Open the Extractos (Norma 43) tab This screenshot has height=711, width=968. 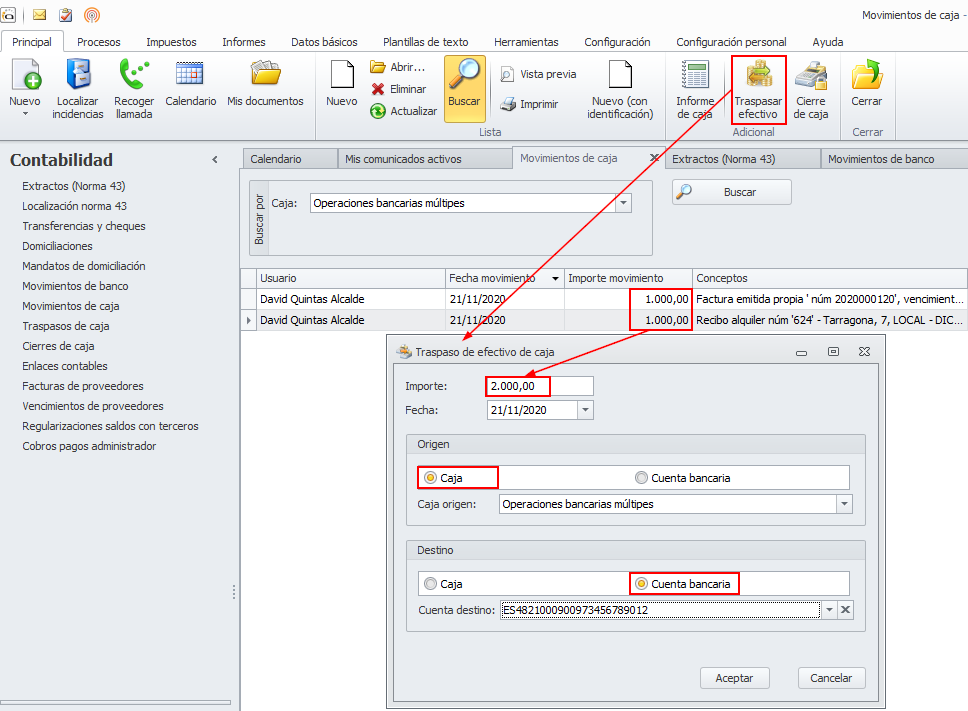pos(723,159)
